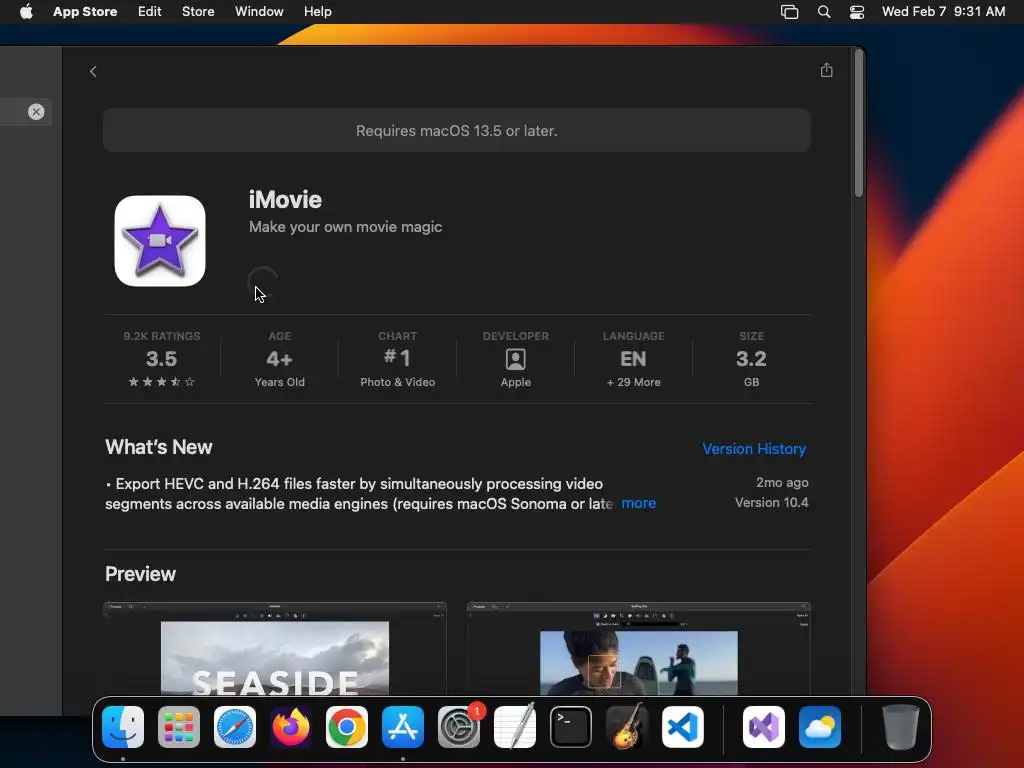Click the EN + 29 More language info

click(633, 359)
